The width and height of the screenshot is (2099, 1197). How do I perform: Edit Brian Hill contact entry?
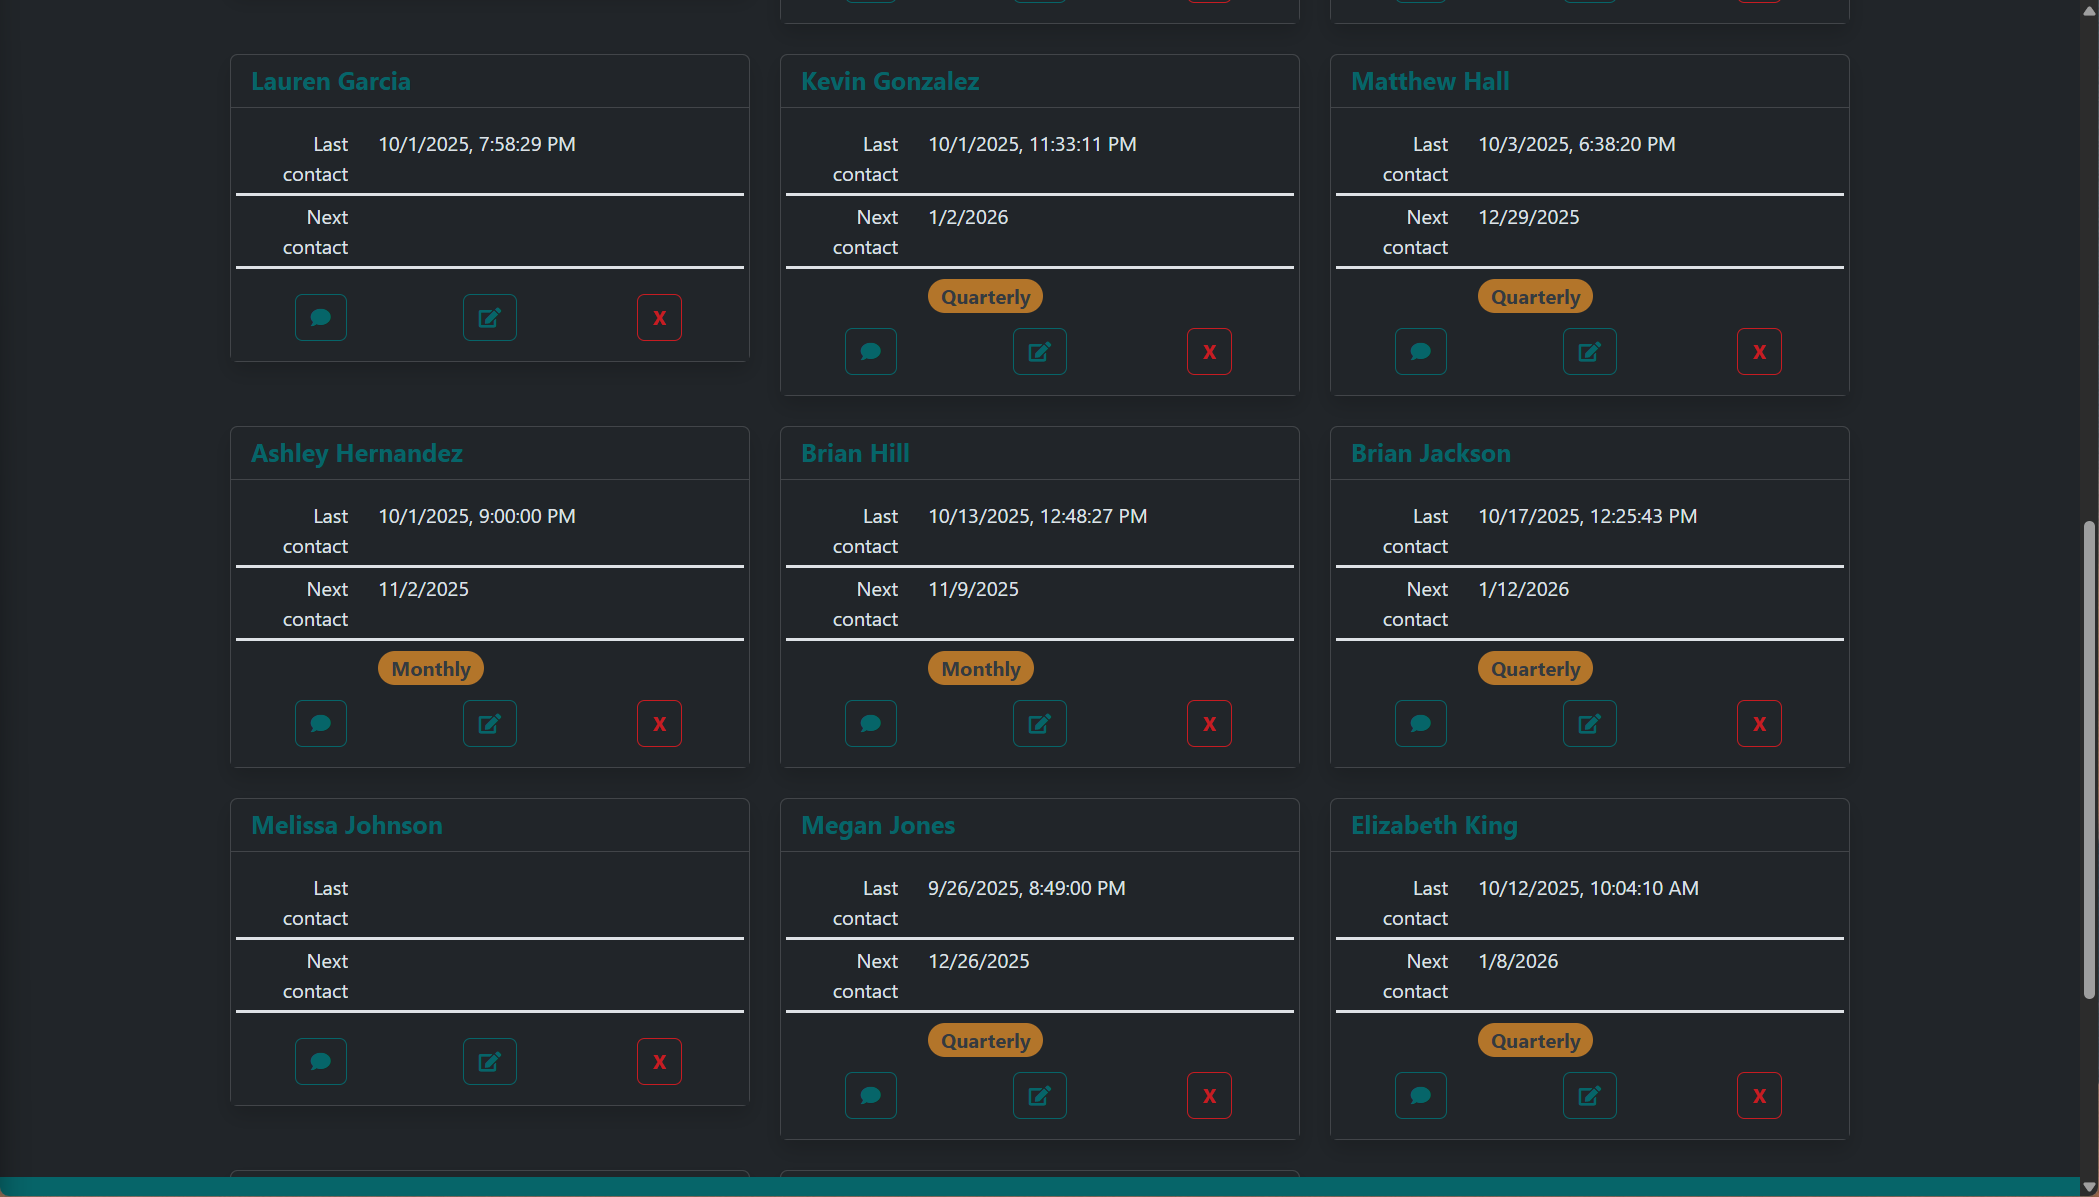[x=1039, y=724]
